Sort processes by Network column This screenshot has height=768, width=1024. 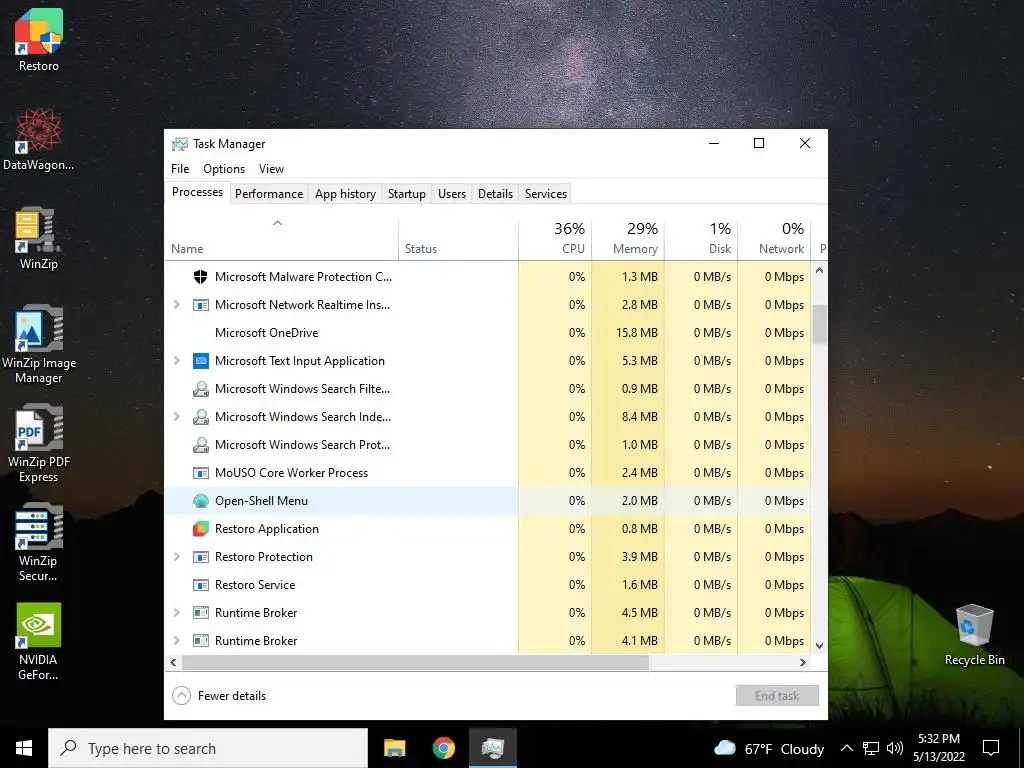(x=775, y=240)
